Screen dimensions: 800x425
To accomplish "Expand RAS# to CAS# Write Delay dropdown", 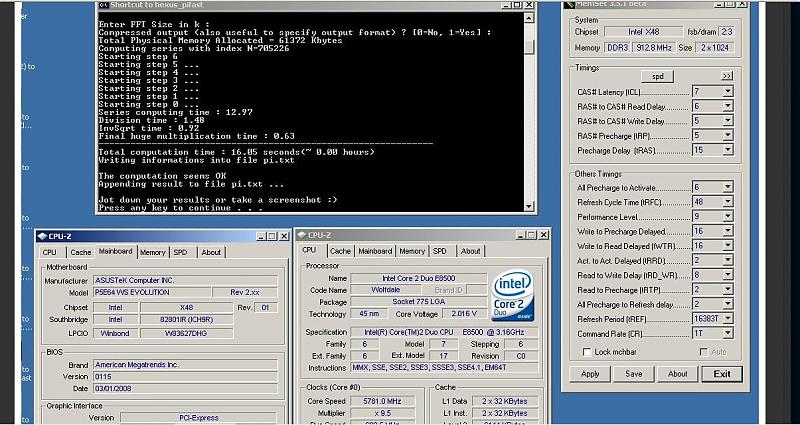I will 728,121.
